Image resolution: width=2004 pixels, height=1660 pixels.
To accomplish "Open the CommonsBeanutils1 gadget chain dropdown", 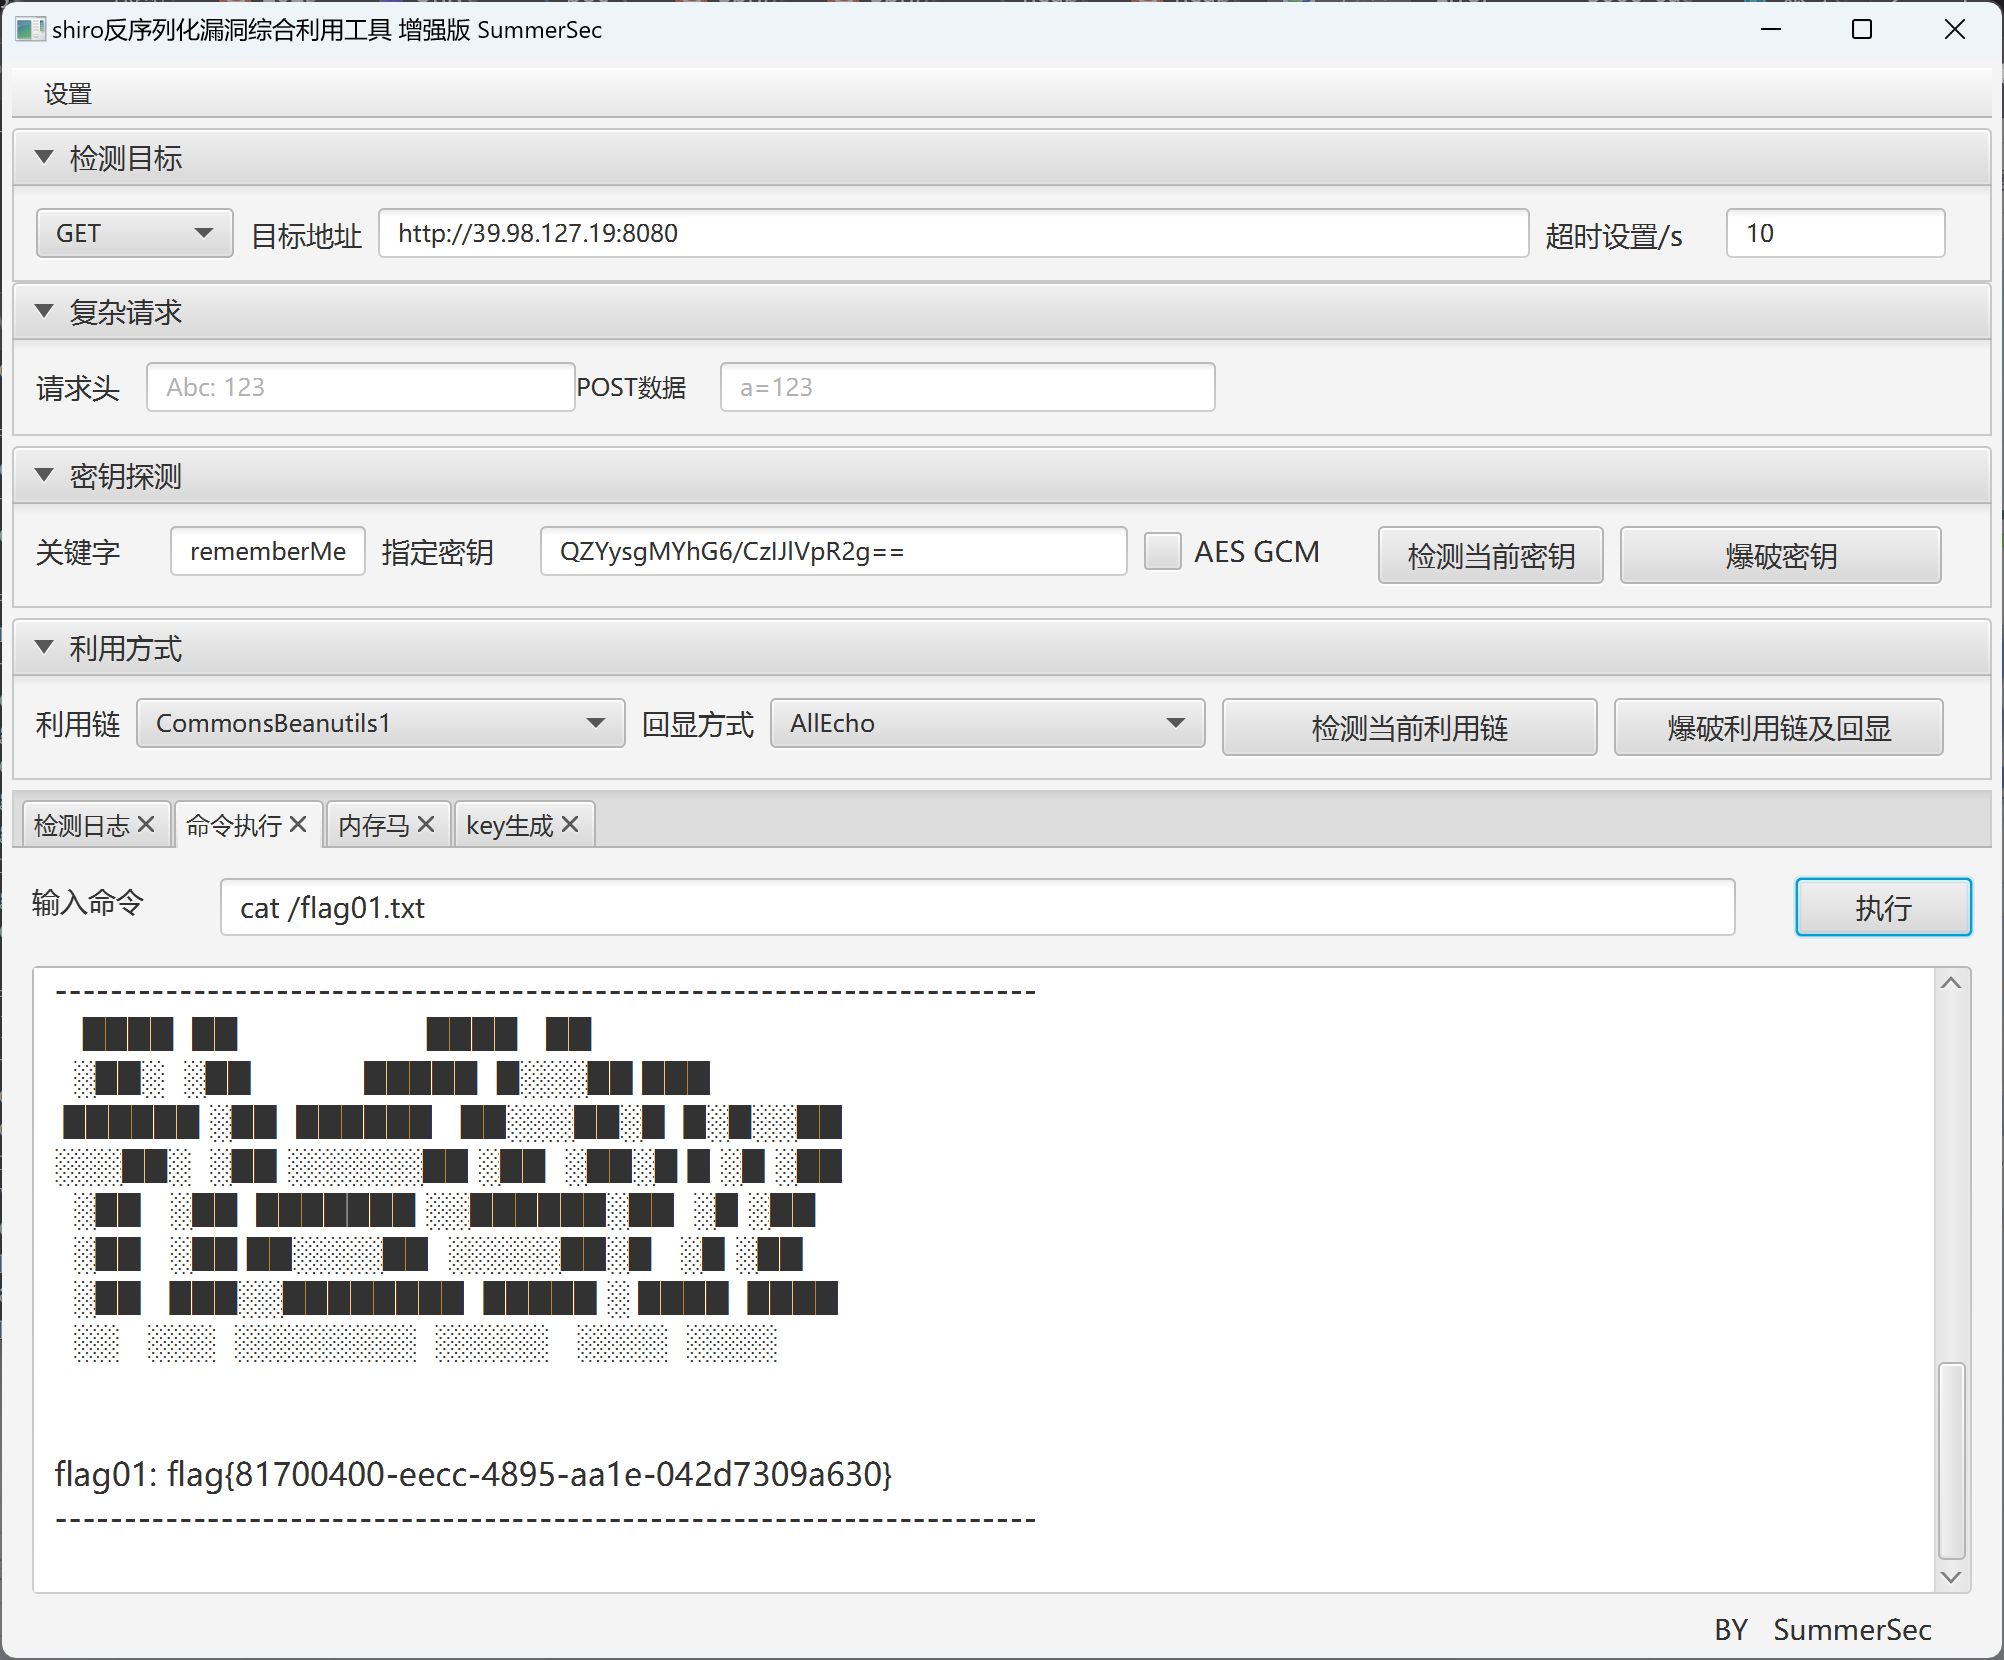I will [x=380, y=723].
